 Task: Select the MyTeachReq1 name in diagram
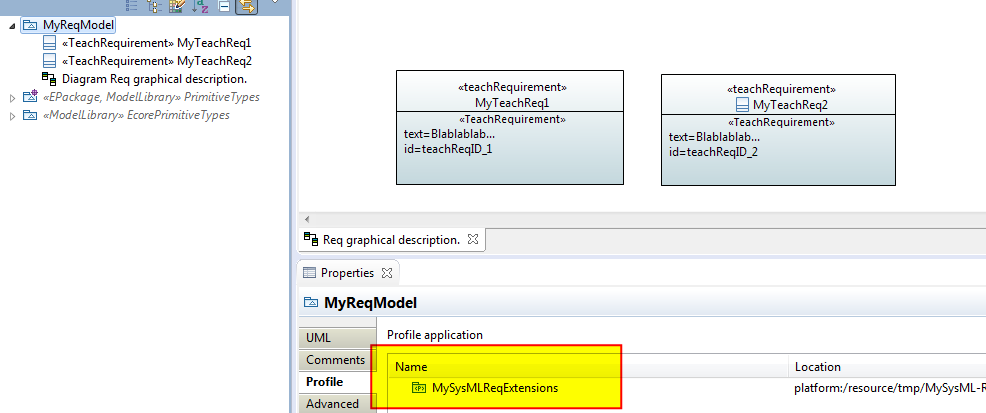pyautogui.click(x=512, y=102)
